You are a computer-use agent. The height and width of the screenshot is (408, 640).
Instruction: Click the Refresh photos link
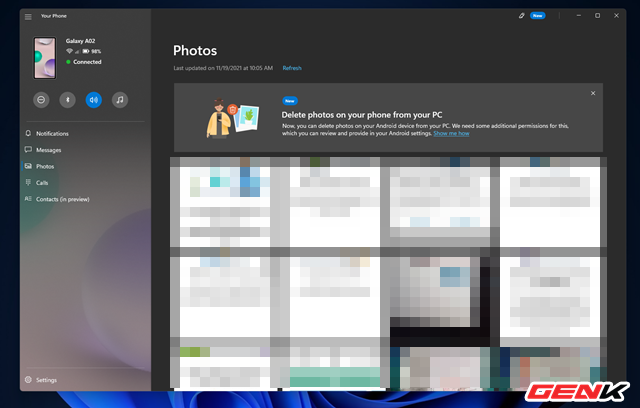pyautogui.click(x=292, y=68)
